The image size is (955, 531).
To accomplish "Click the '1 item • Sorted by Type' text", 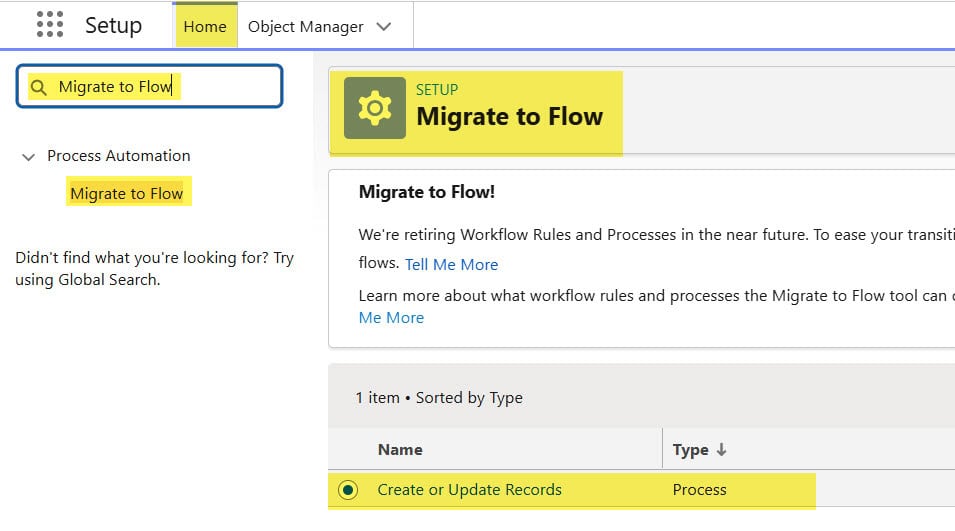I will click(x=439, y=398).
